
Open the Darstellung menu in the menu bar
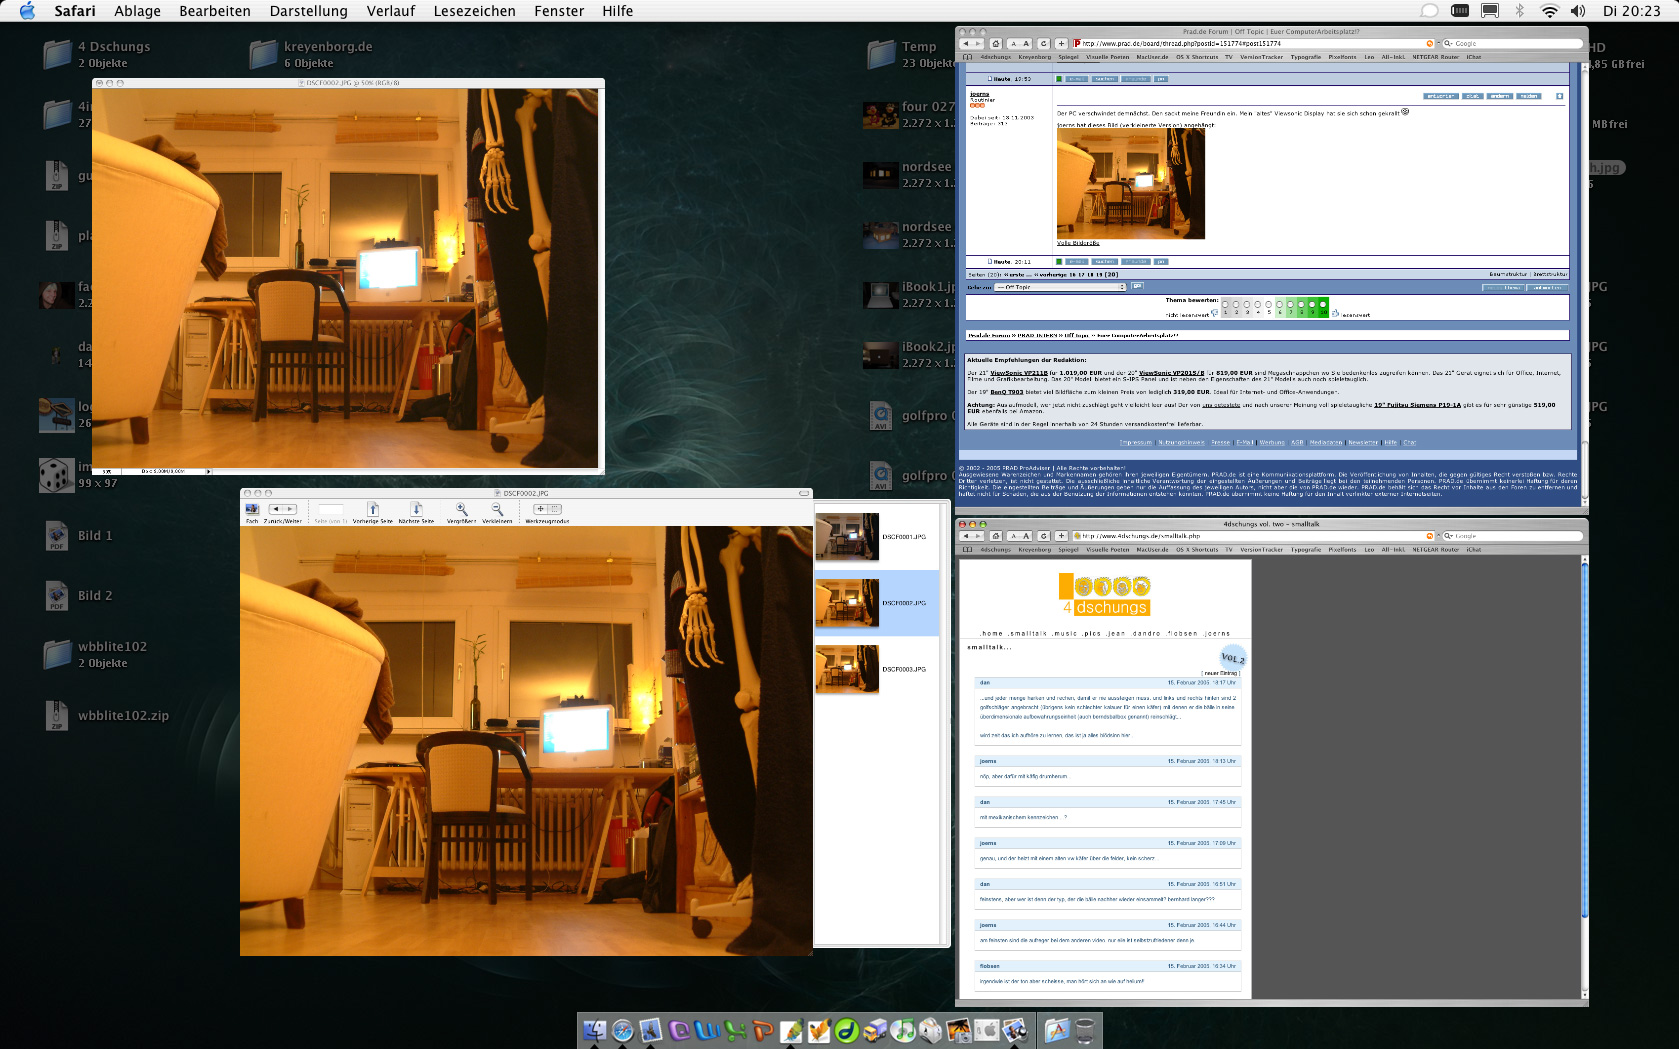click(308, 11)
